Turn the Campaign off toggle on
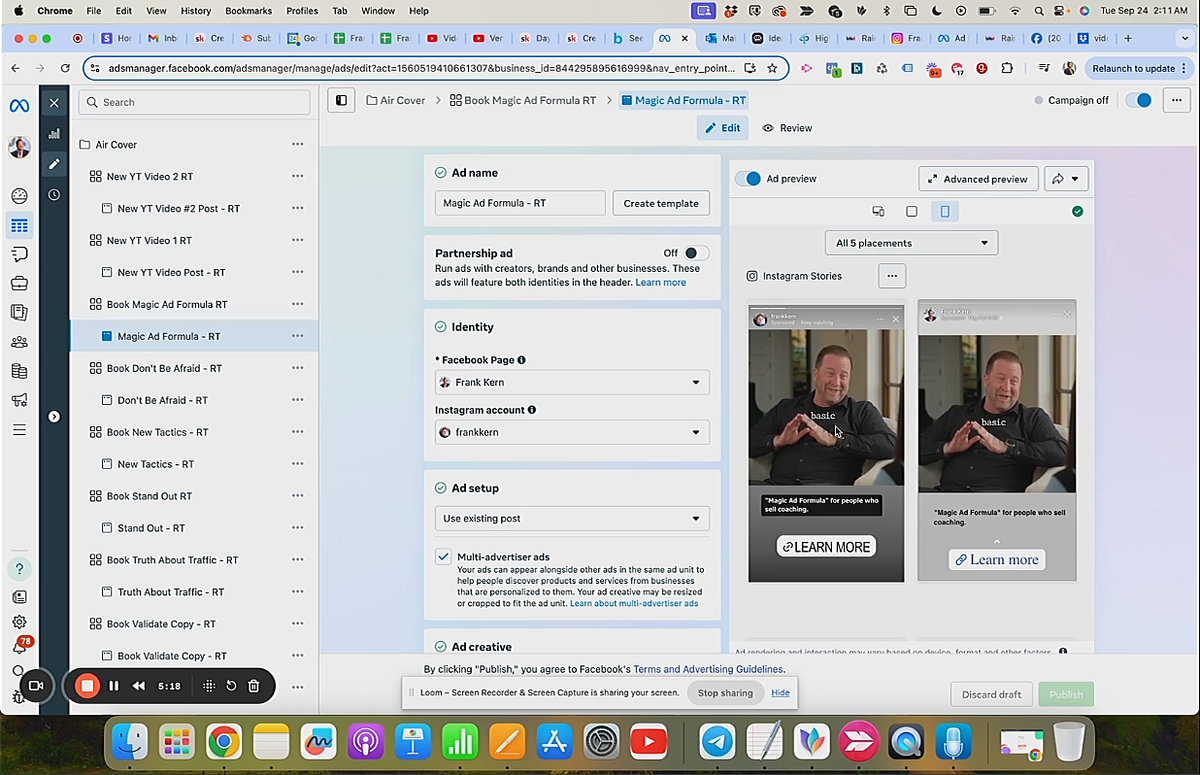Image resolution: width=1200 pixels, height=775 pixels. click(x=1138, y=100)
